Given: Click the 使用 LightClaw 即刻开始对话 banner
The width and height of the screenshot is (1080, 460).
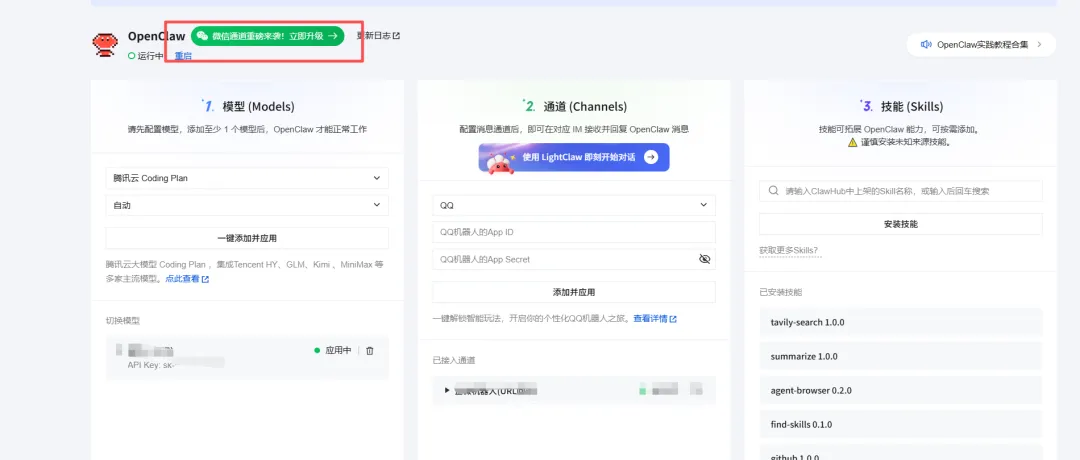Looking at the screenshot, I should coord(574,158).
